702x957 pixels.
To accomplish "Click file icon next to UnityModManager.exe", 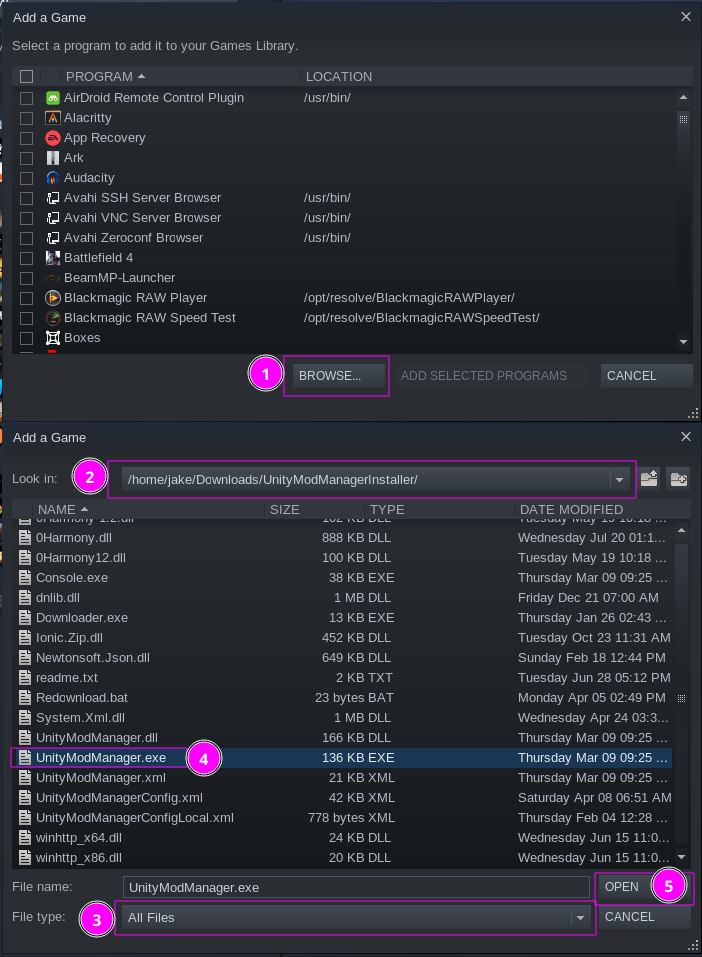I will tap(25, 757).
